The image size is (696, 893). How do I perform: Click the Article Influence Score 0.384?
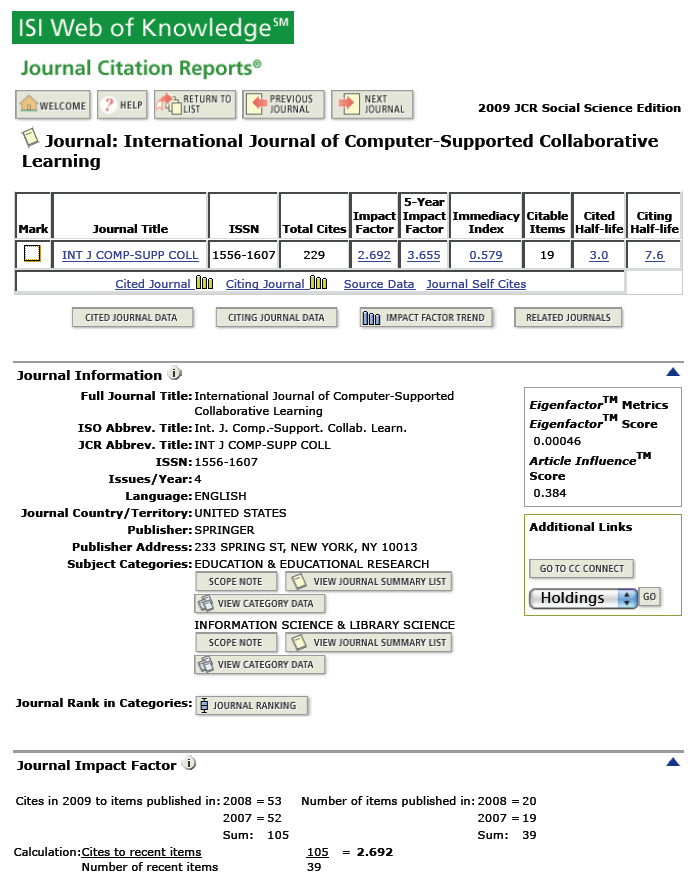pos(550,493)
